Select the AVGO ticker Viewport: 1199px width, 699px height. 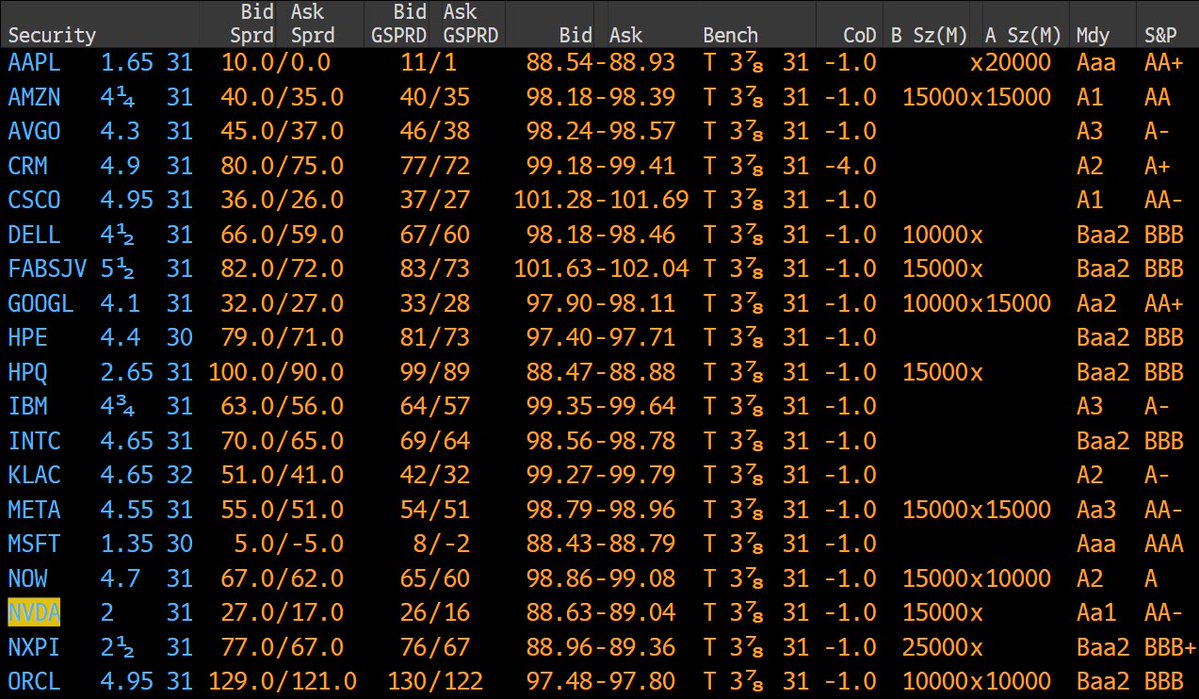point(34,132)
